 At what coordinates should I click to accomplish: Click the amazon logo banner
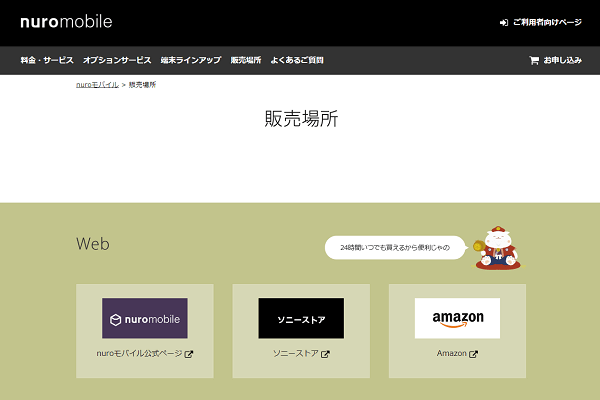[x=457, y=318]
